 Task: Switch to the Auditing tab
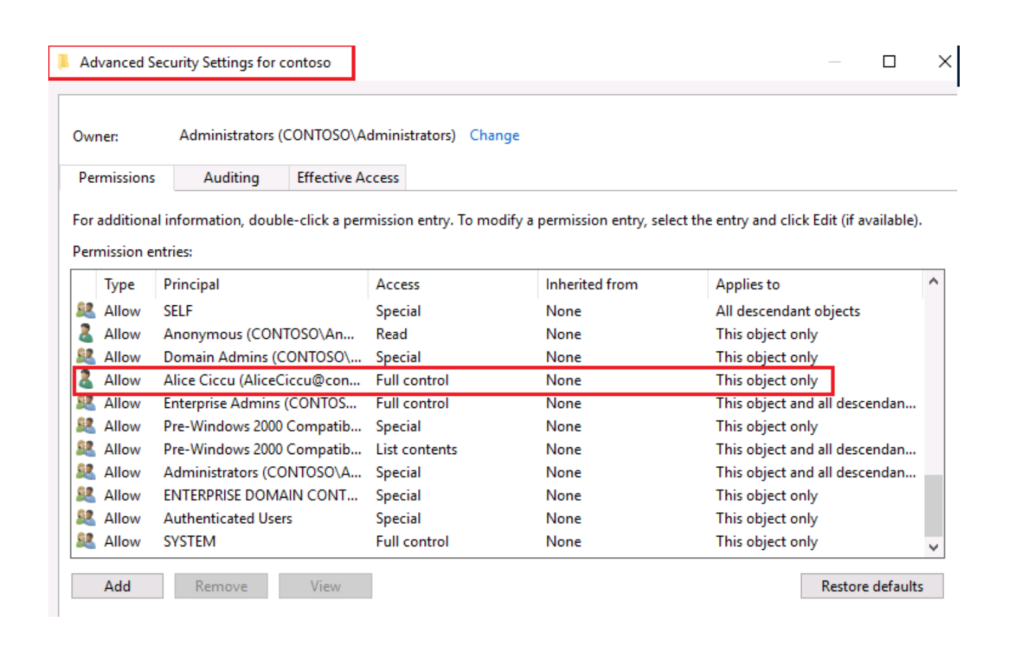(231, 178)
